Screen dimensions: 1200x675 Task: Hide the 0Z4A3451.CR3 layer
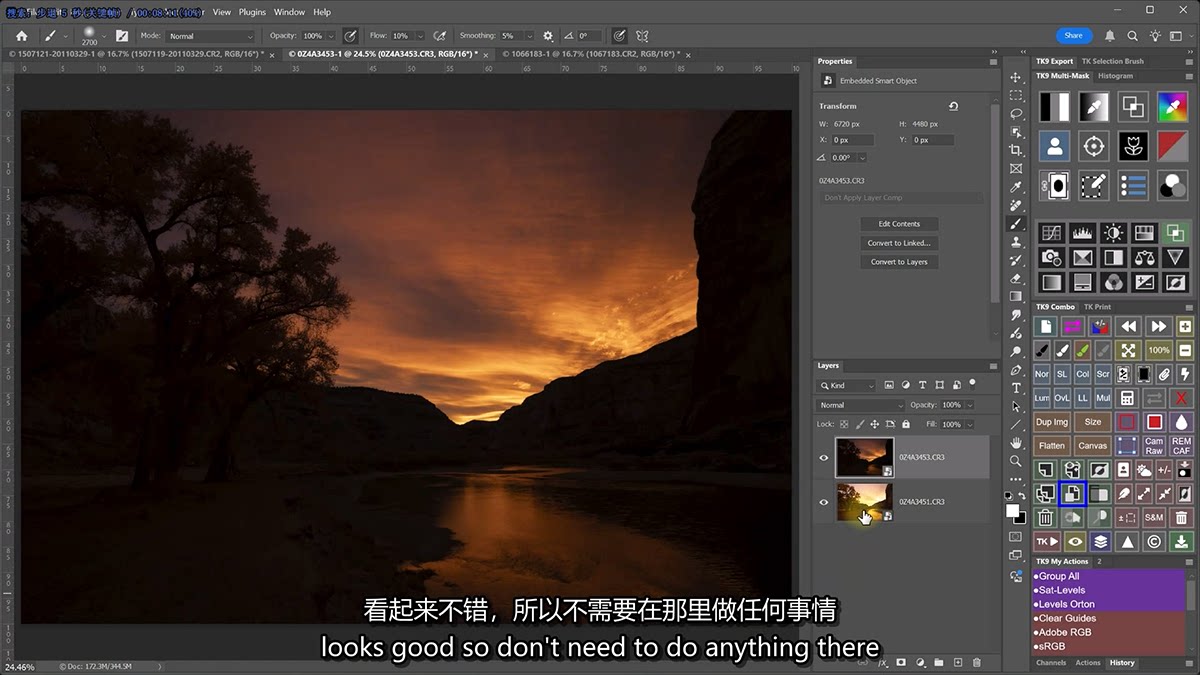(824, 502)
